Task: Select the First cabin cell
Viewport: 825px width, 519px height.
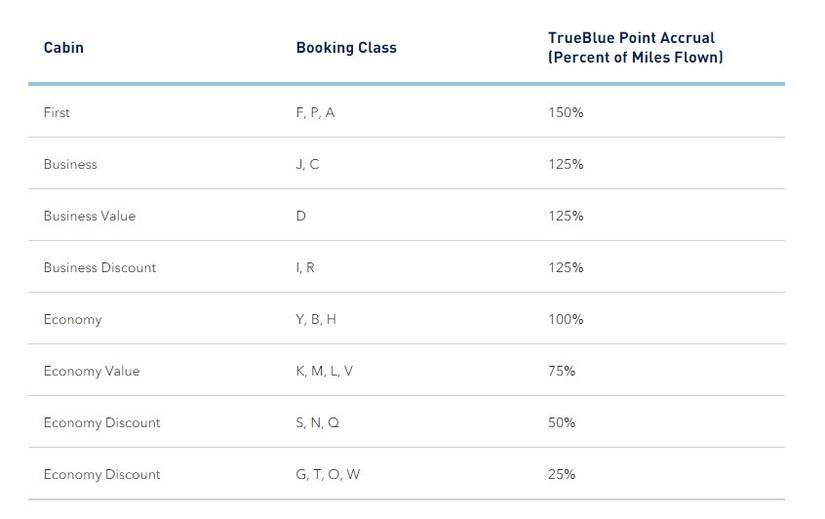Action: click(x=57, y=113)
